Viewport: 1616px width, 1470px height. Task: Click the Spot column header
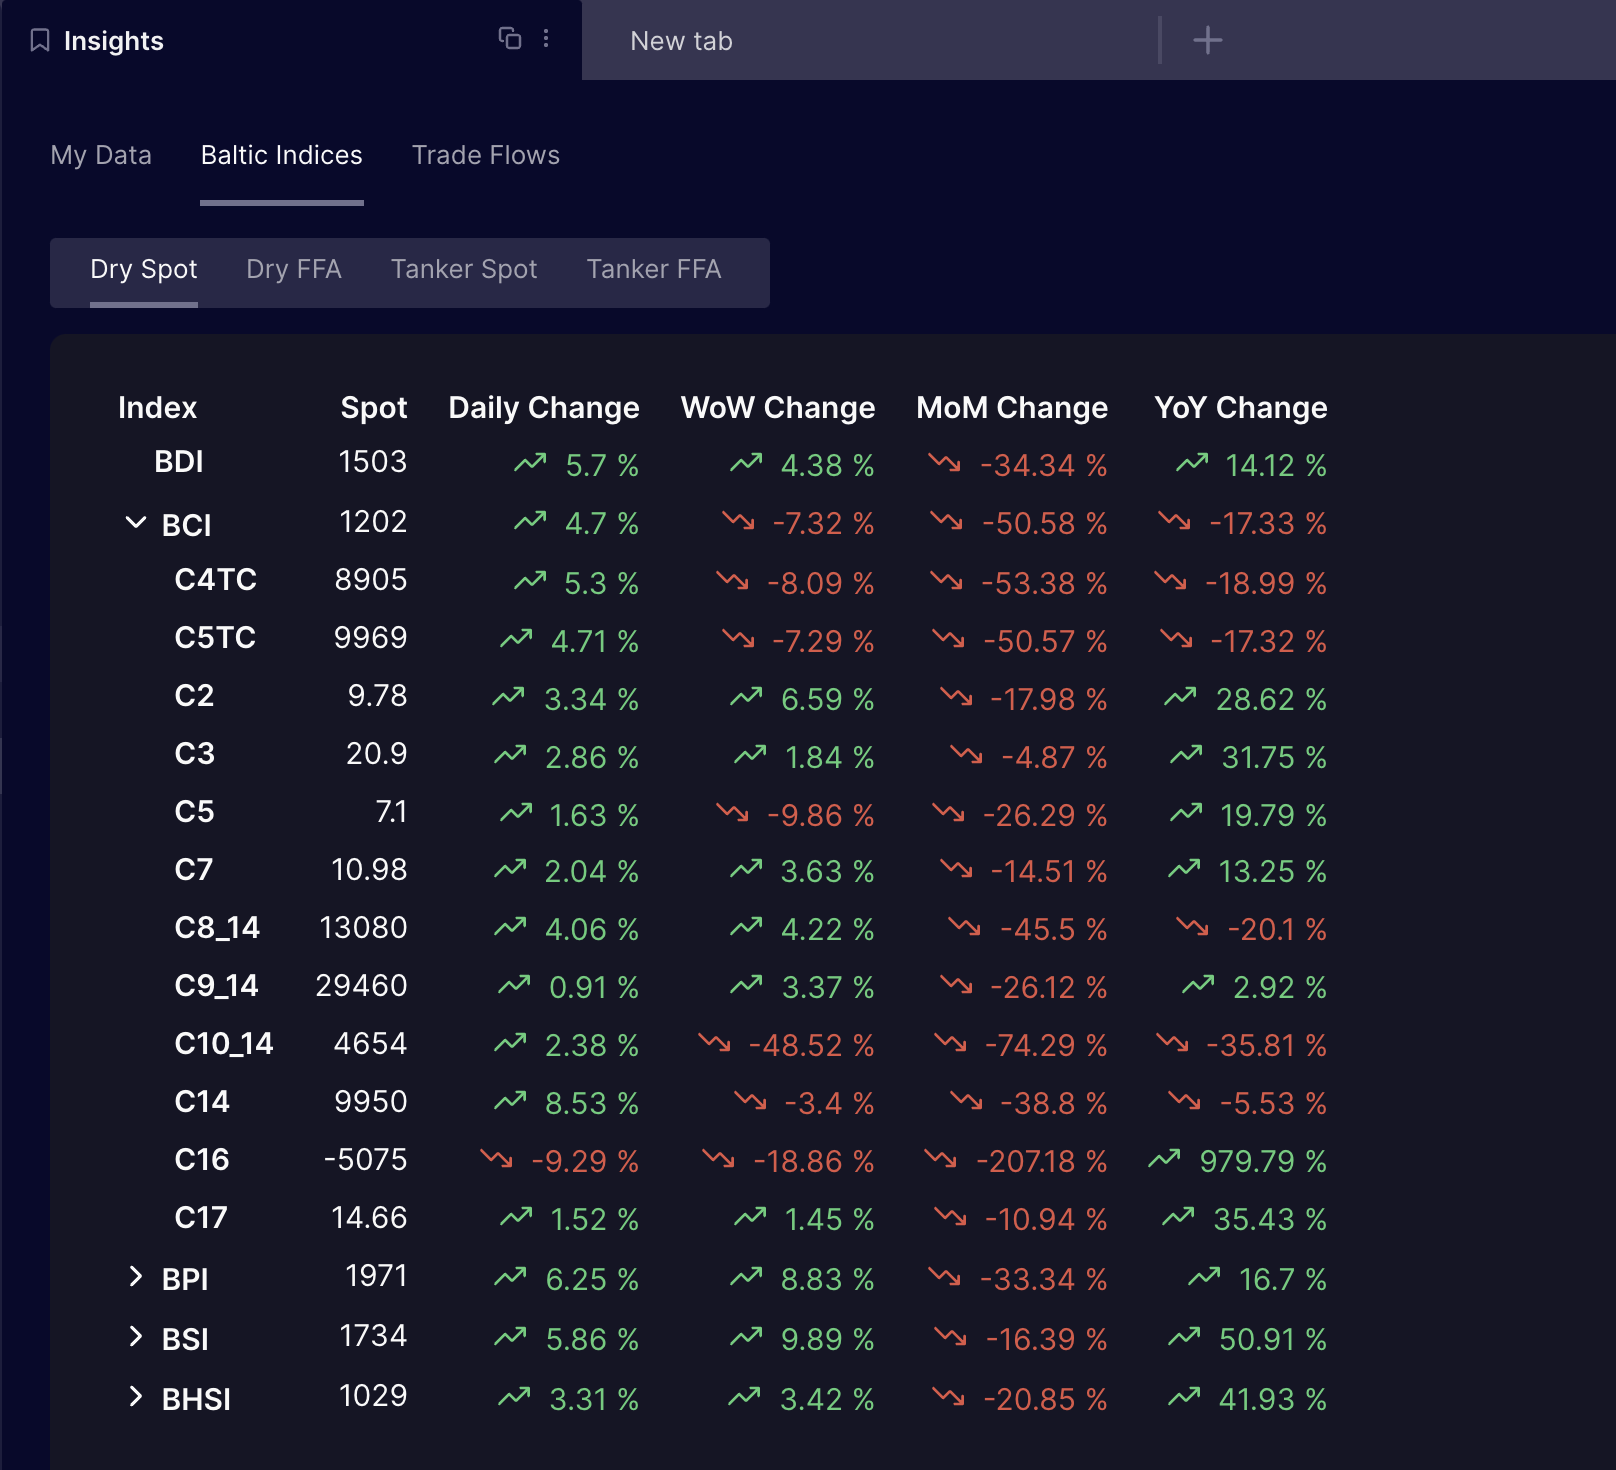pos(374,408)
